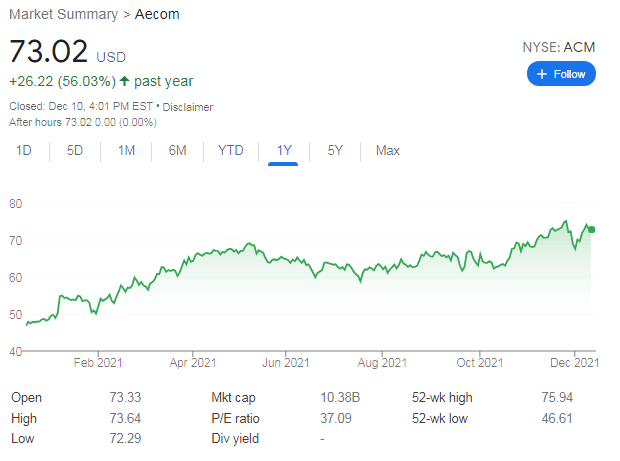Open the Disclaimer link
The width and height of the screenshot is (620, 461).
pos(187,107)
